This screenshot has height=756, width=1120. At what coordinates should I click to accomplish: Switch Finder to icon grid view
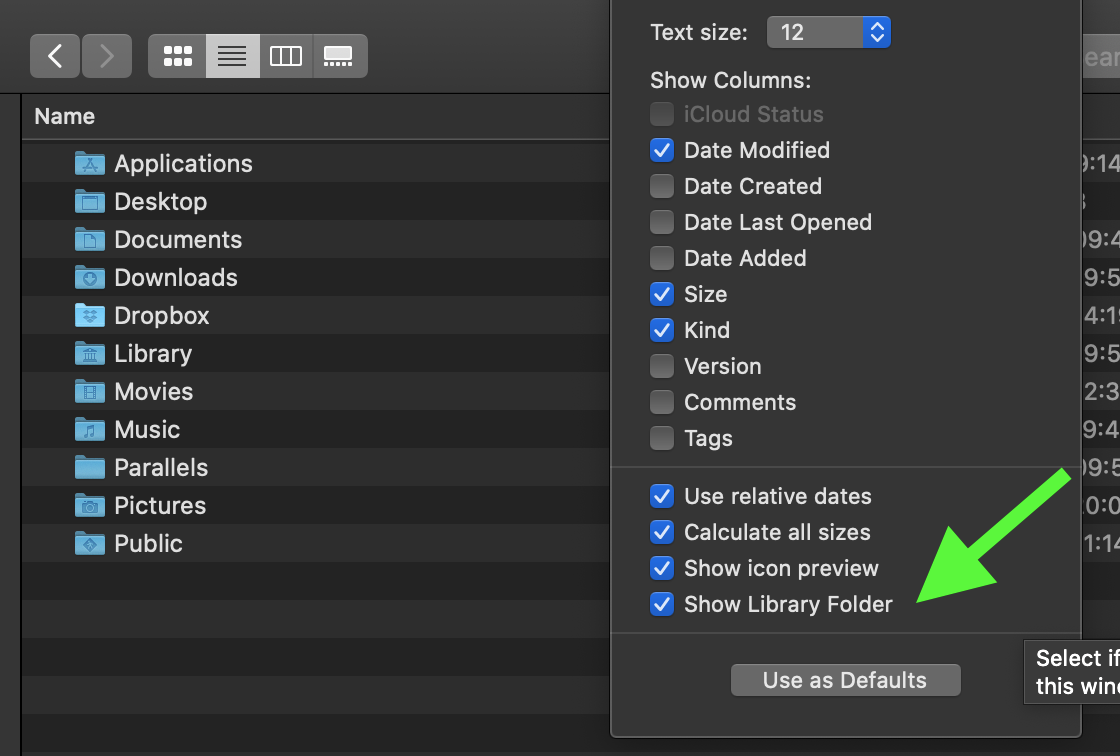[177, 56]
